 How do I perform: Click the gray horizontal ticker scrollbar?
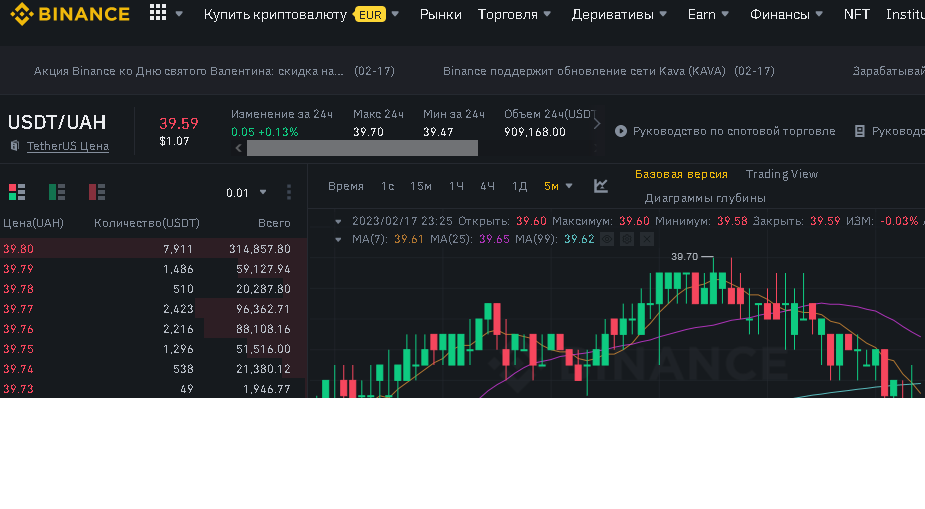(x=362, y=148)
